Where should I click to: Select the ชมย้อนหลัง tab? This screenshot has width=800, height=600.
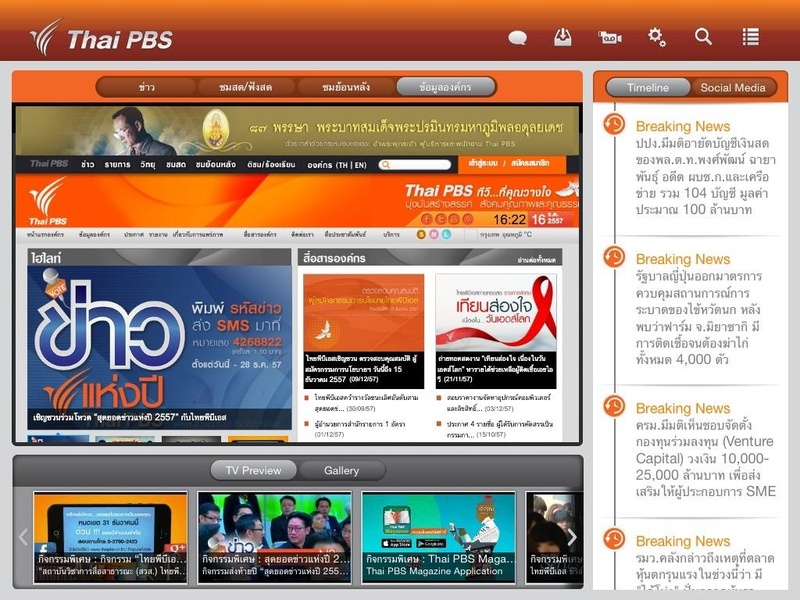(346, 87)
